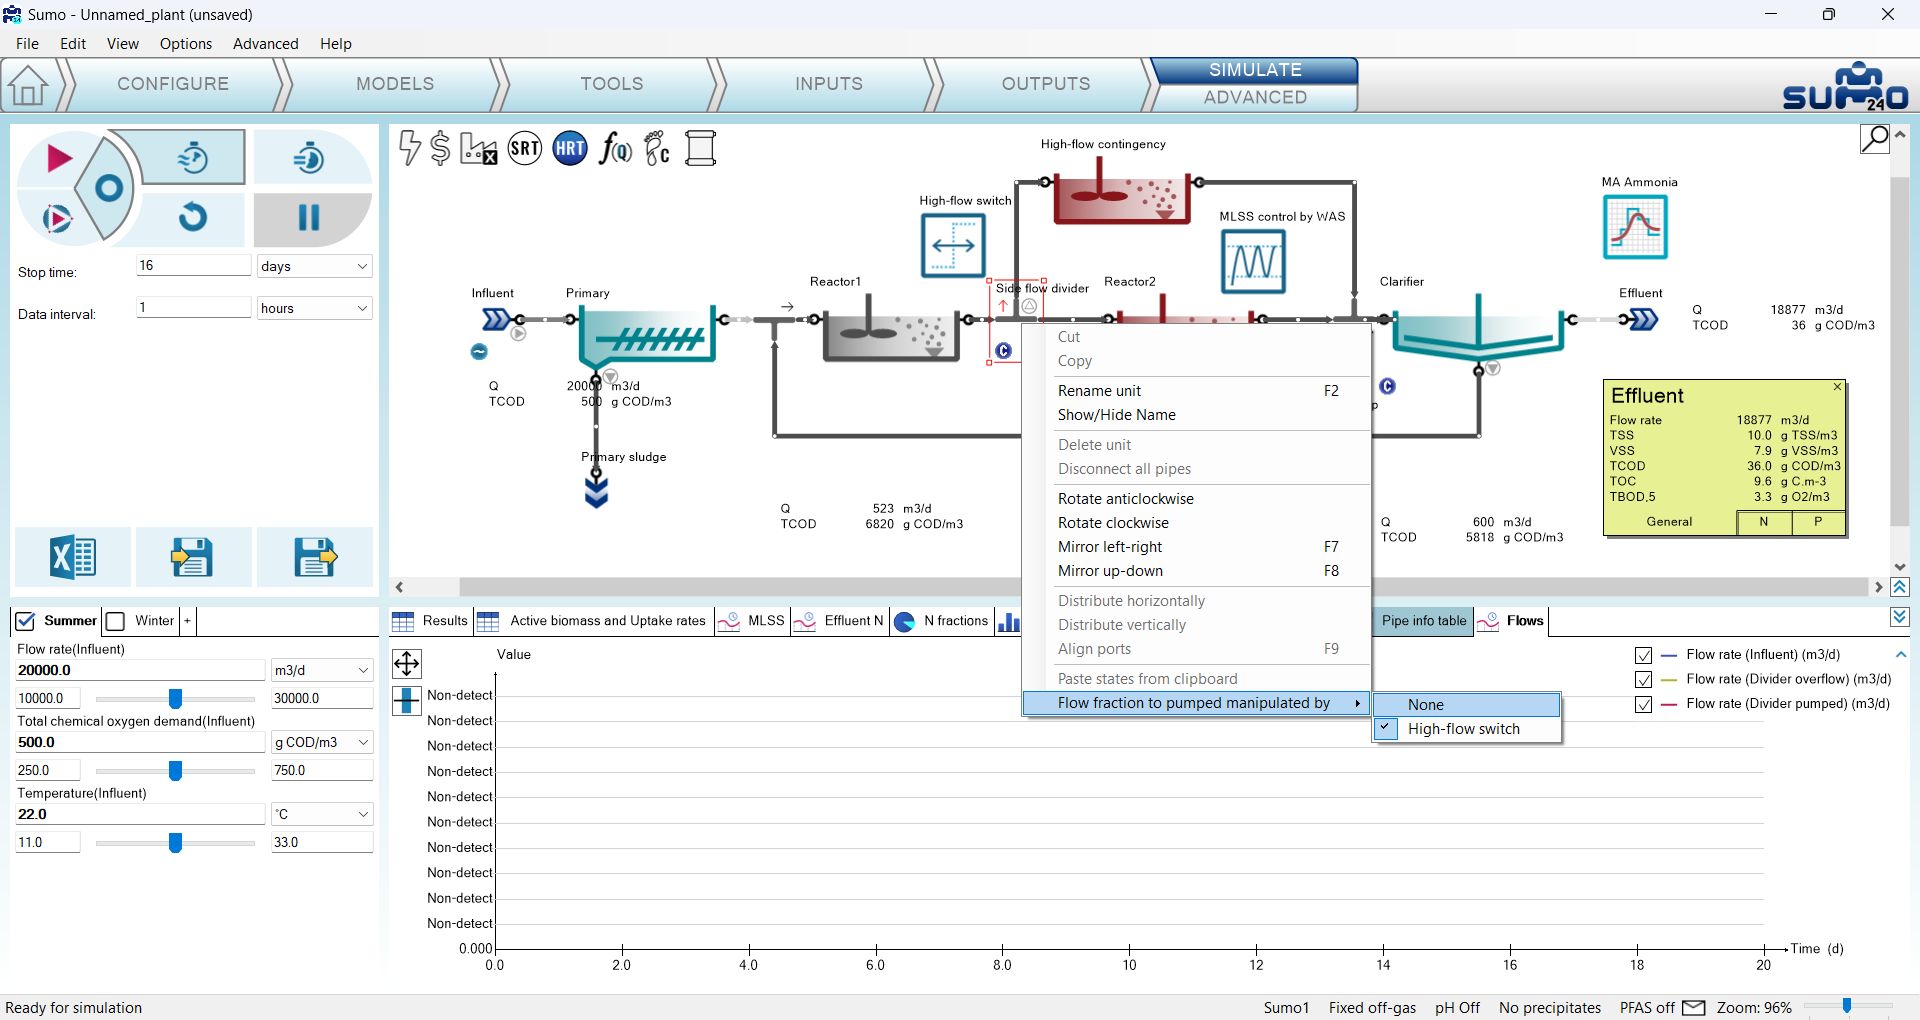The width and height of the screenshot is (1920, 1020).
Task: Open the HRT tool
Action: point(570,149)
